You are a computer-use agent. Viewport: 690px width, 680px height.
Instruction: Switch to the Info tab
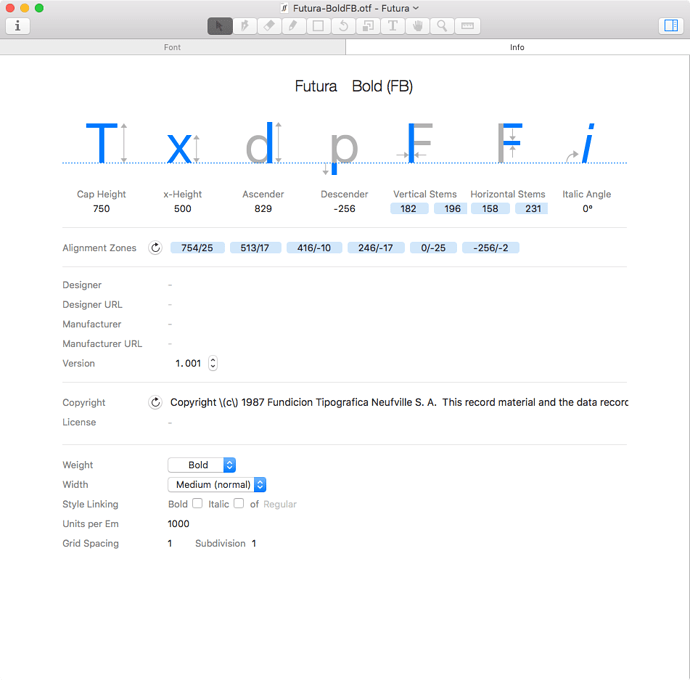click(518, 47)
